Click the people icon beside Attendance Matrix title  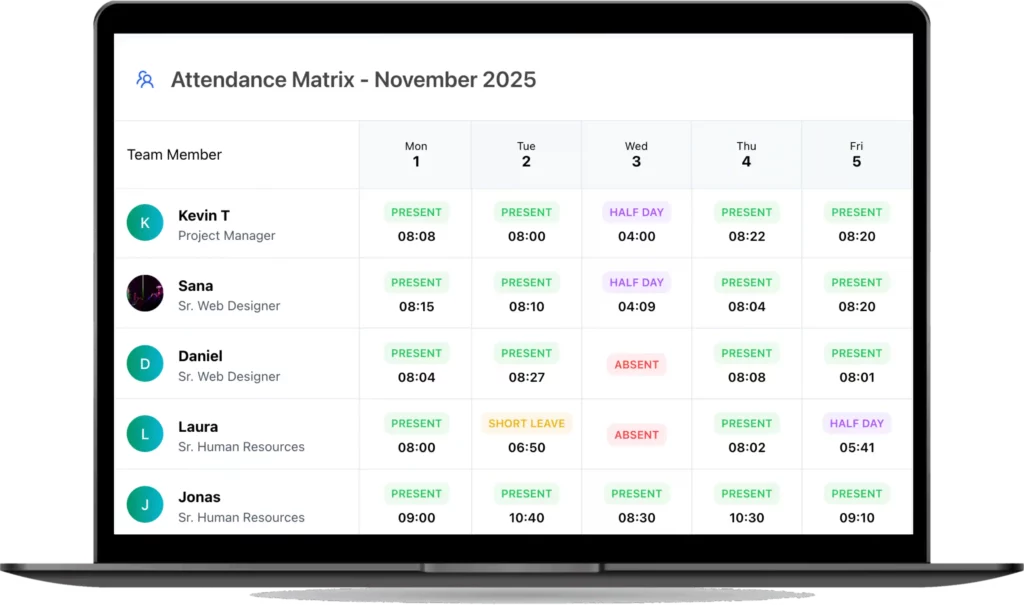[145, 80]
